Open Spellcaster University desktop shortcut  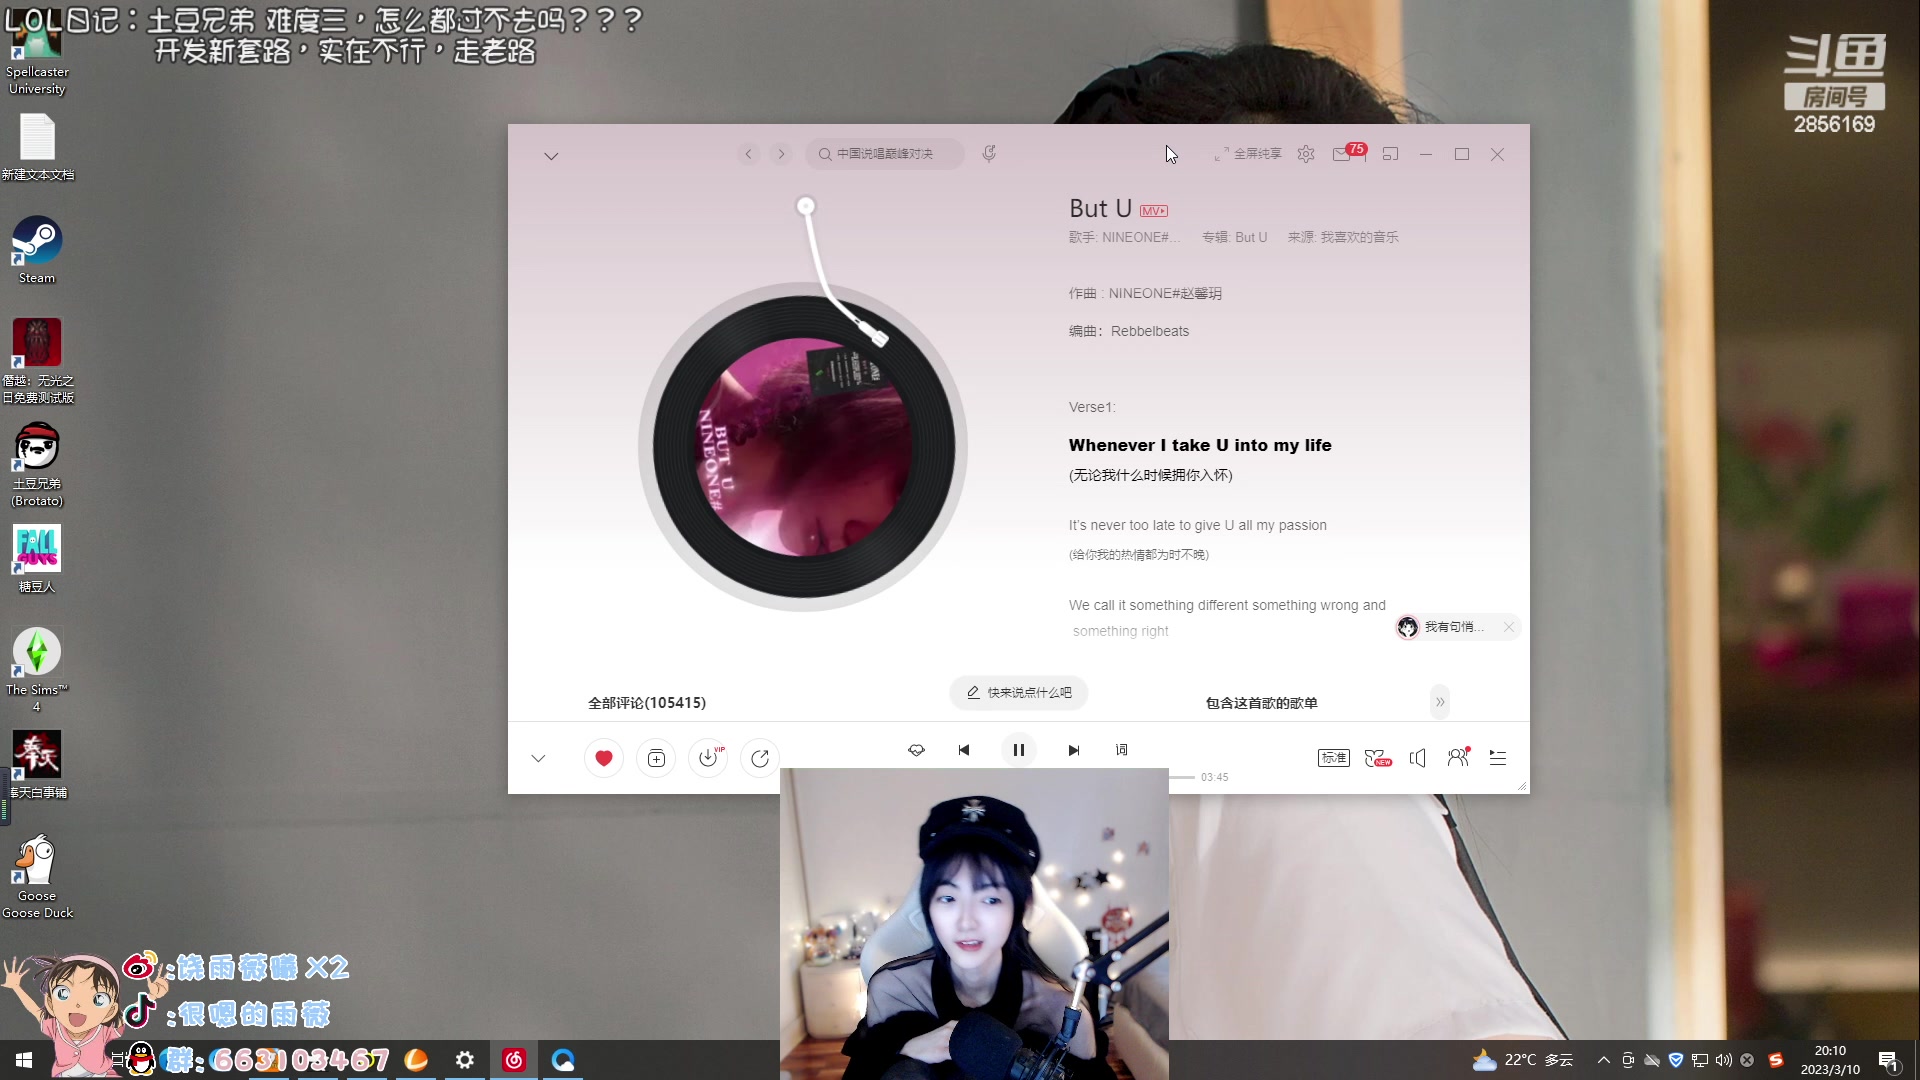pyautogui.click(x=37, y=55)
